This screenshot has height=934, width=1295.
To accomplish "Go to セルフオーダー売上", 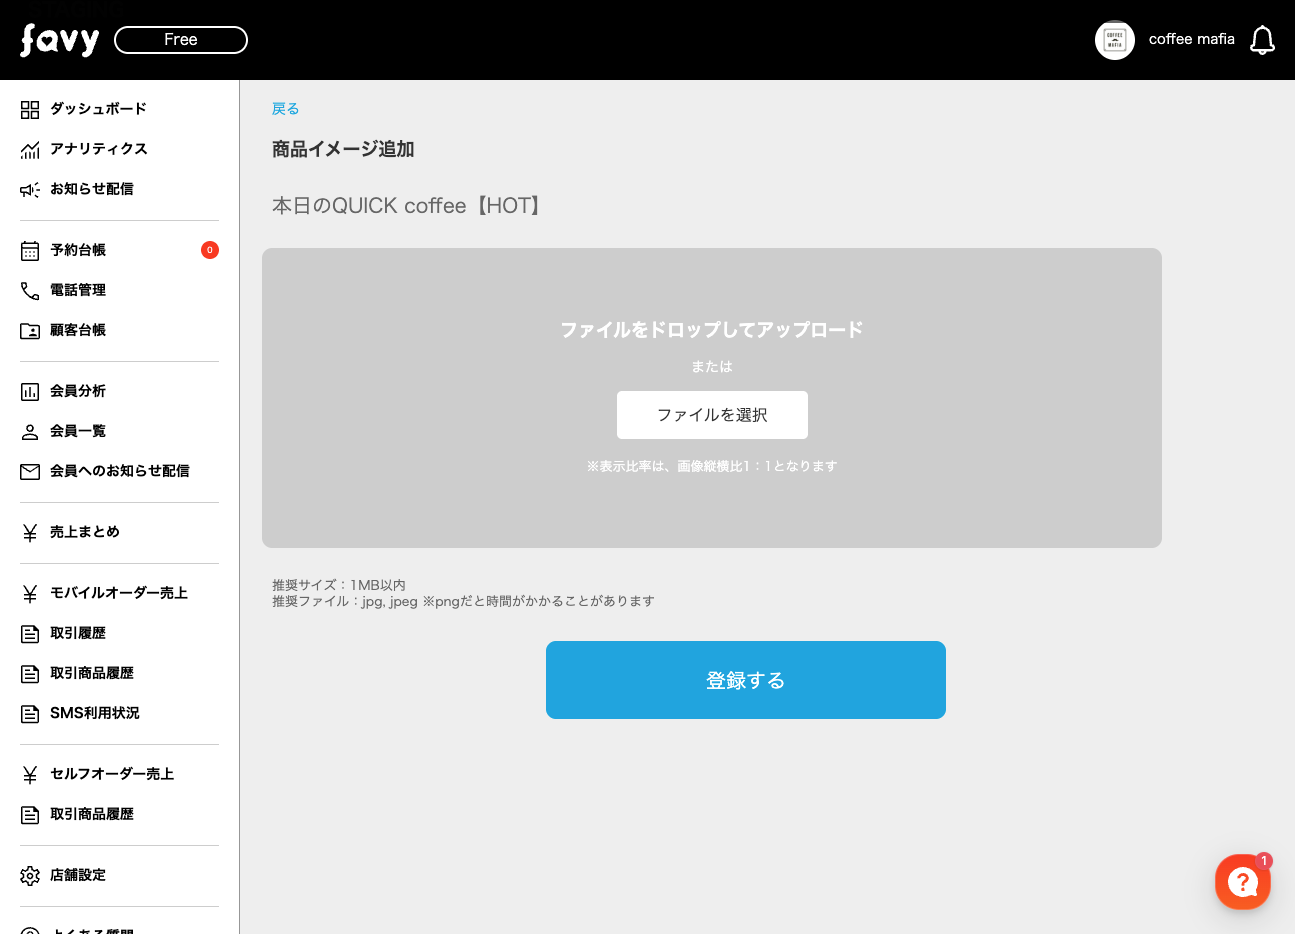I will click(x=112, y=774).
